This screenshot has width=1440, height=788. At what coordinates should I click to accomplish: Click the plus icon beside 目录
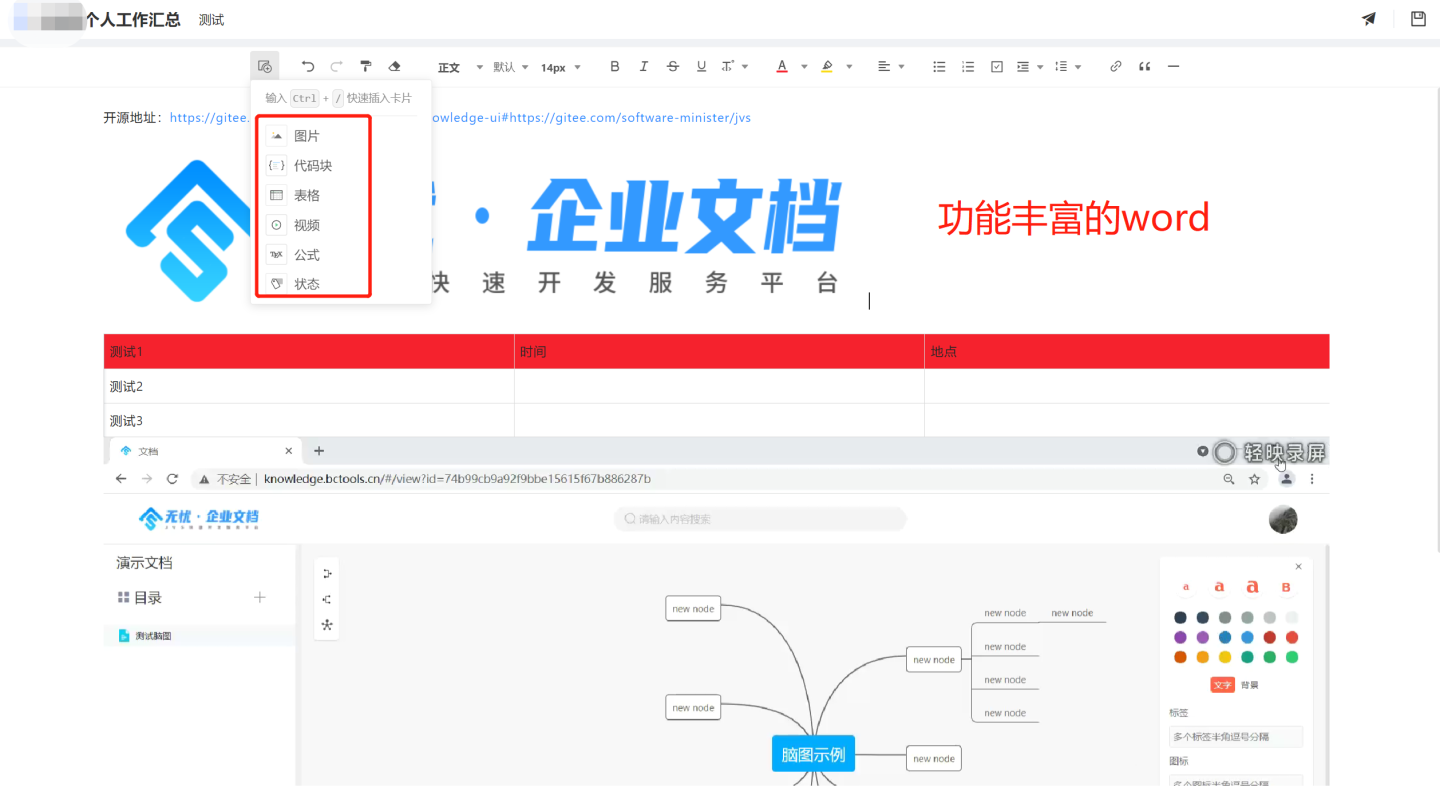click(260, 597)
